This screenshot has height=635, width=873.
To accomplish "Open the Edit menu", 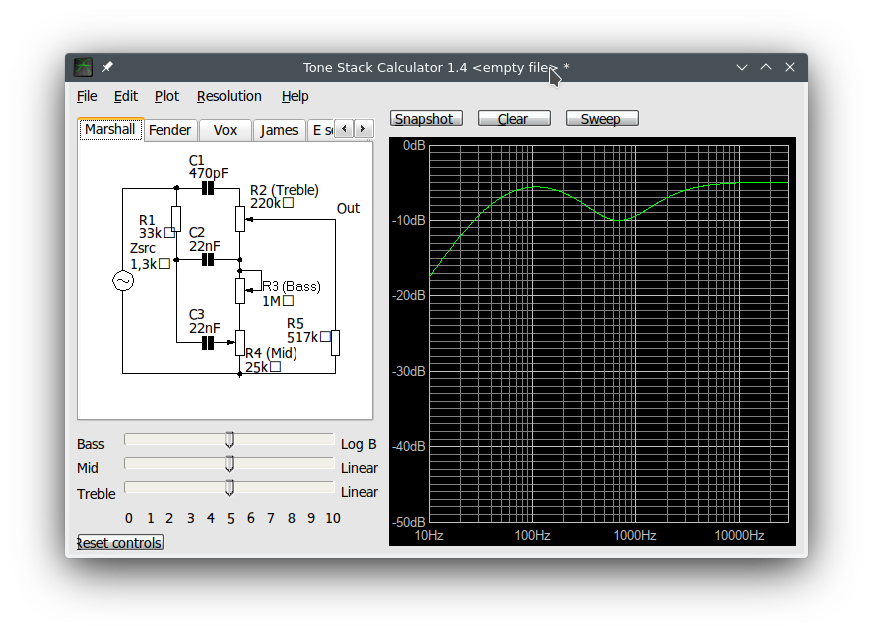I will pyautogui.click(x=126, y=96).
